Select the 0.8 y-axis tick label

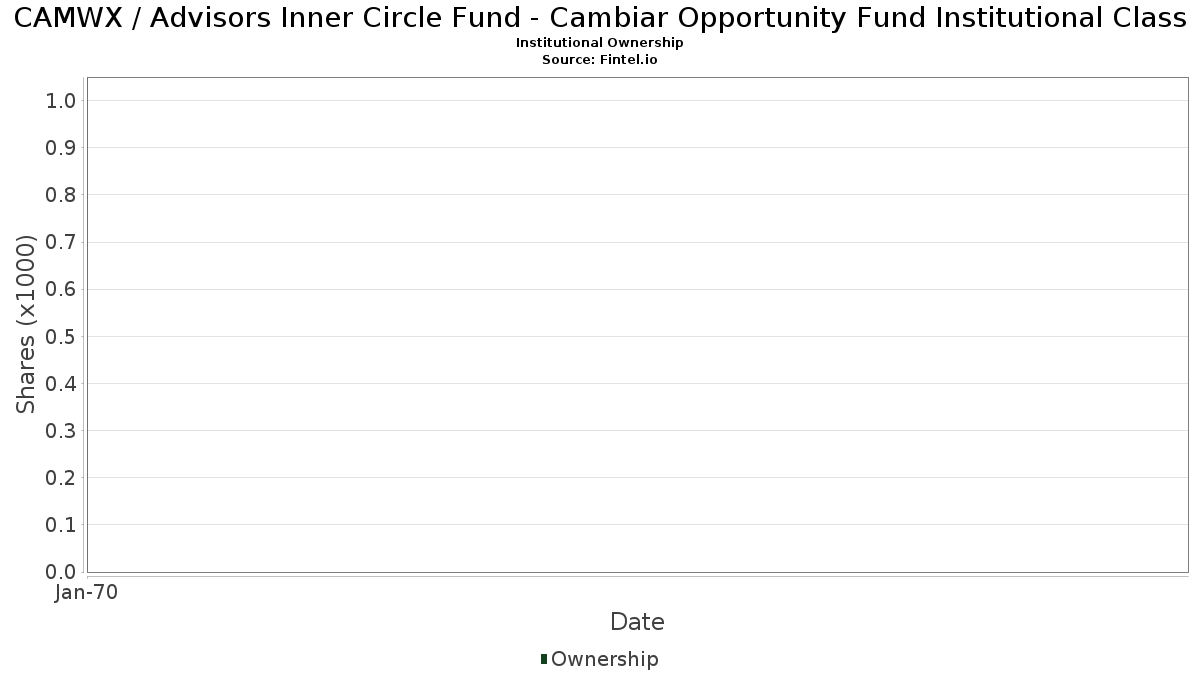[61, 195]
